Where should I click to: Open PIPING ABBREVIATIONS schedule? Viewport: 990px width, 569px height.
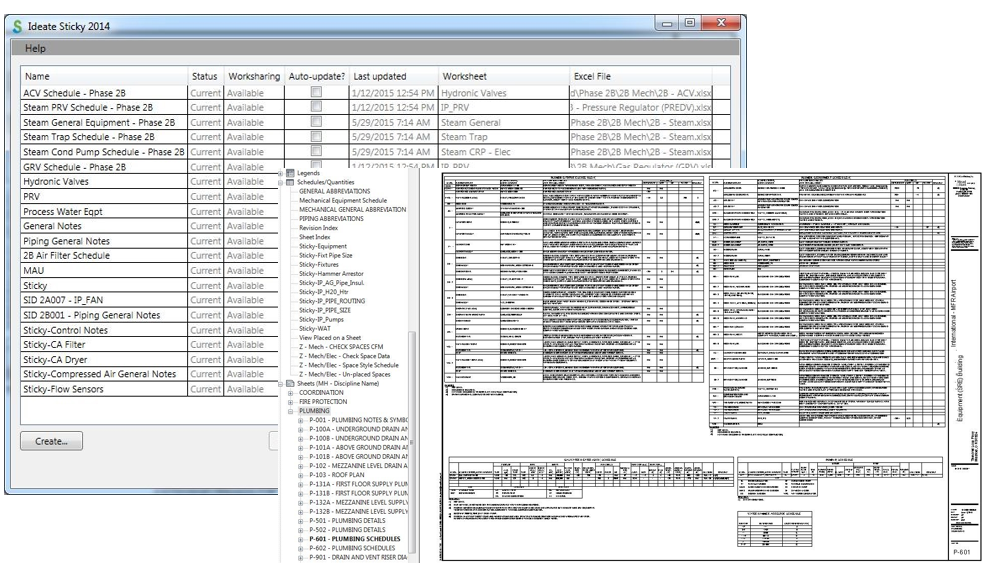(331, 219)
